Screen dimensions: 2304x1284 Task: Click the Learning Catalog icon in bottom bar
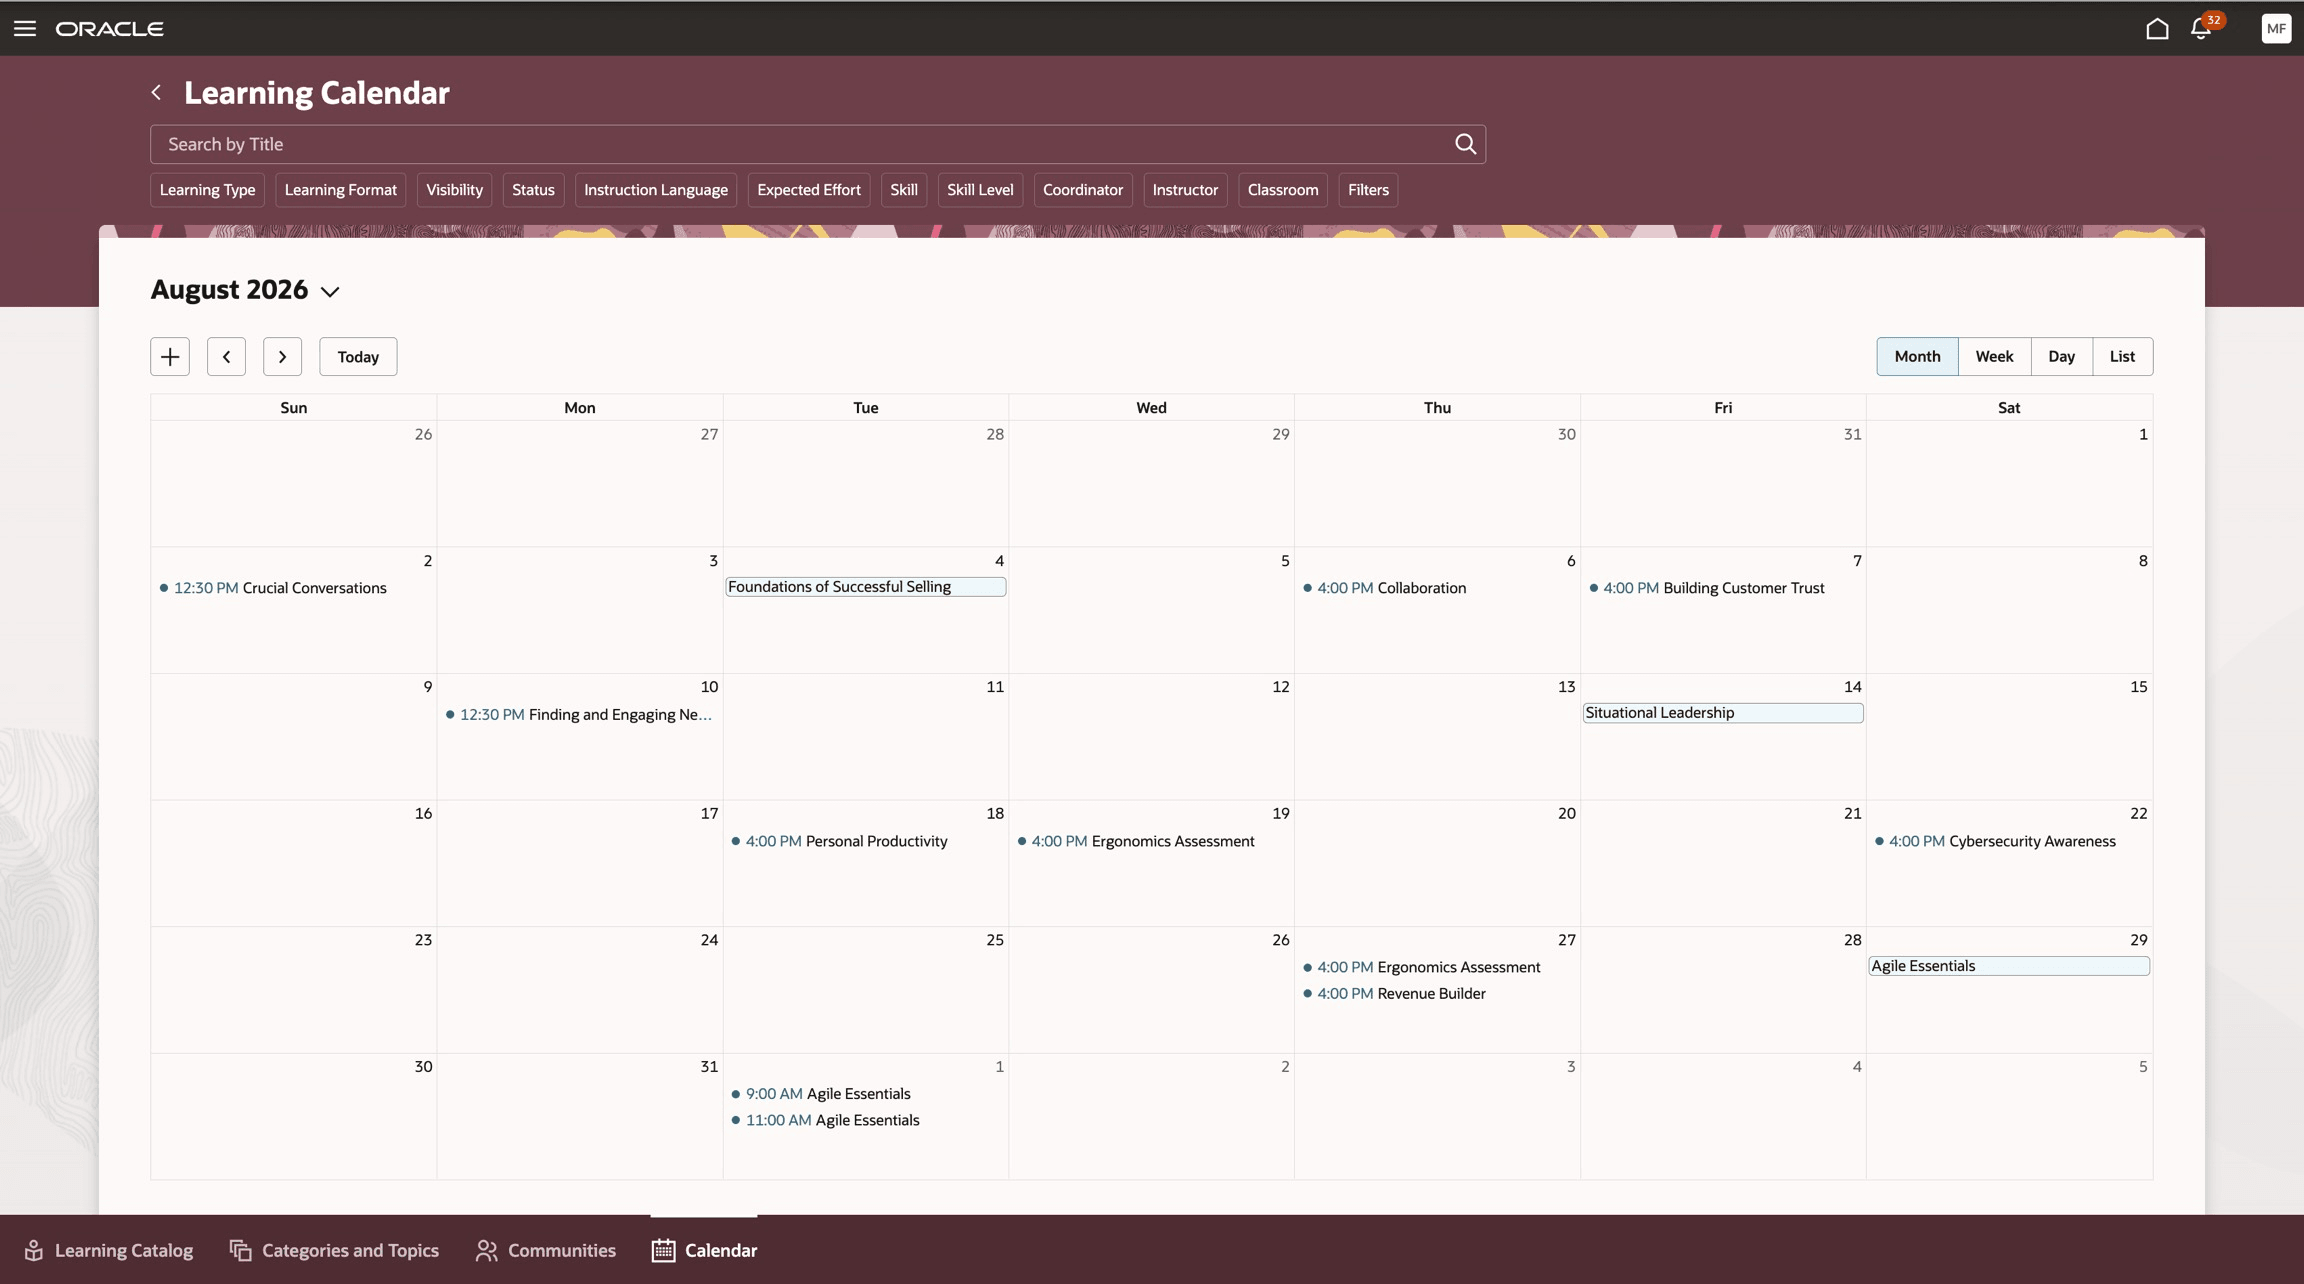point(34,1250)
